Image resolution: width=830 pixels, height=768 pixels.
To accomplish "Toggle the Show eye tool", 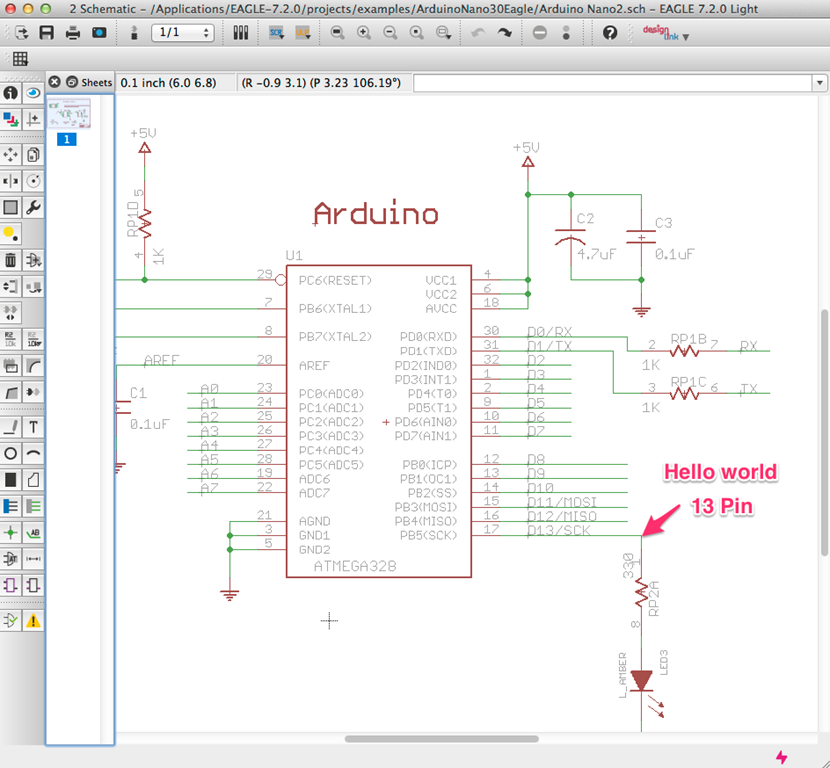I will [34, 93].
